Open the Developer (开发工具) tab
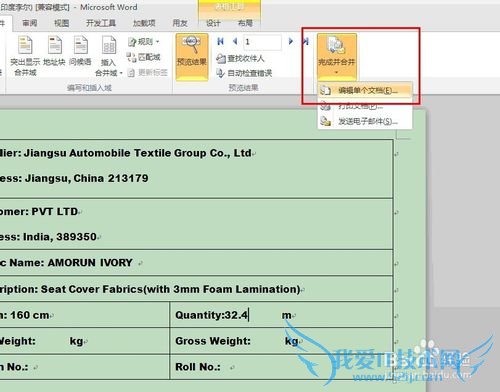 coord(101,23)
